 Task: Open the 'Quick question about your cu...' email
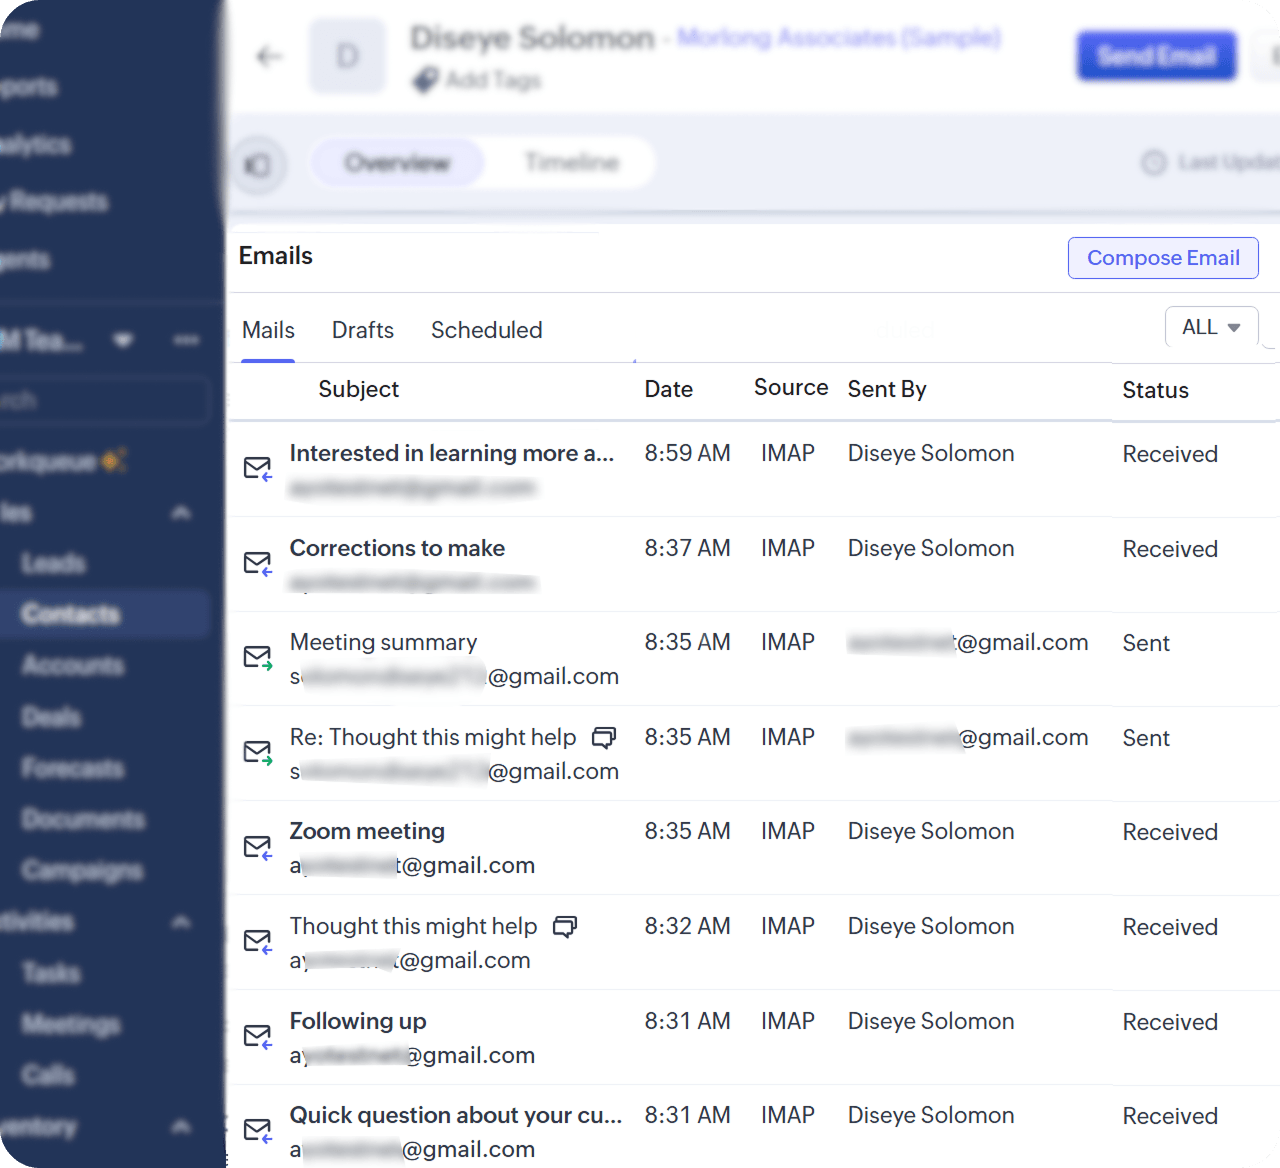456,1116
